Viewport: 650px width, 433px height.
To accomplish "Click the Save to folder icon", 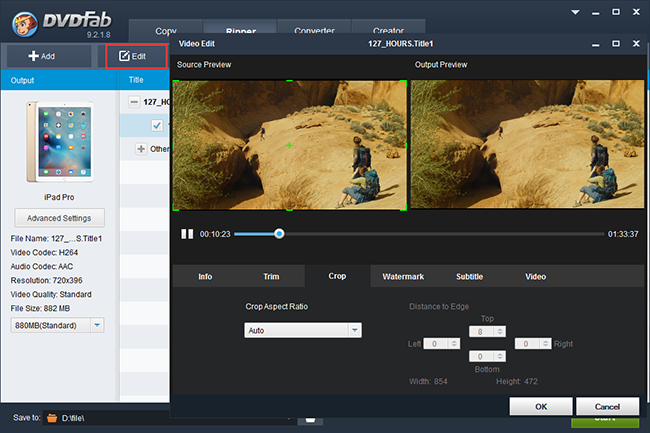I will (52, 418).
